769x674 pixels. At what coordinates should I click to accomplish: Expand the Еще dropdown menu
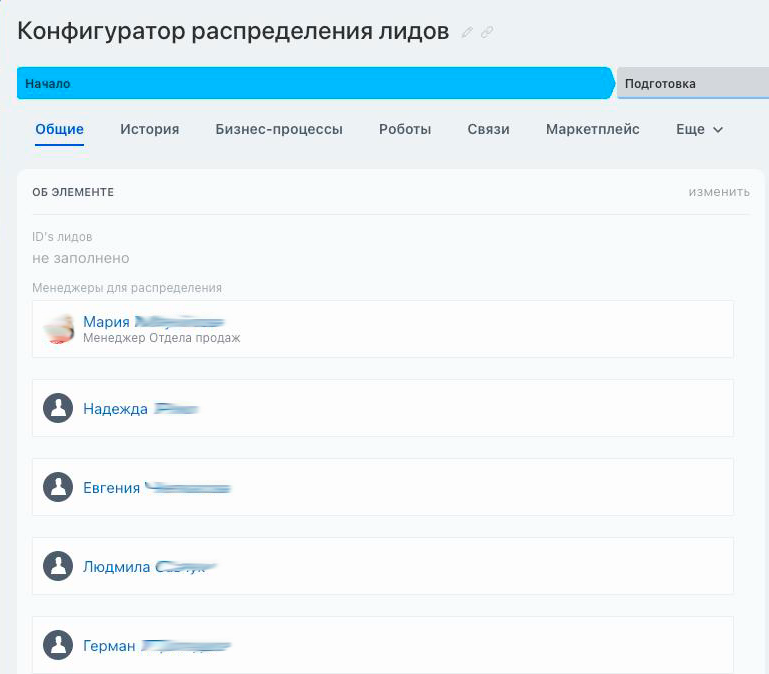[699, 129]
